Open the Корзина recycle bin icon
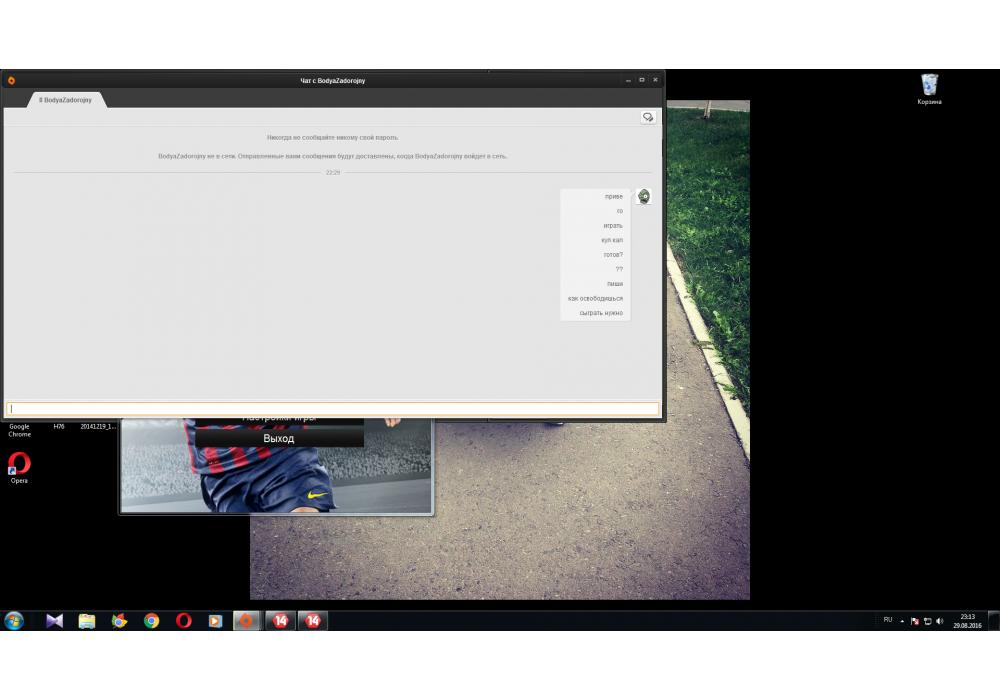The image size is (1000, 700). 929,89
